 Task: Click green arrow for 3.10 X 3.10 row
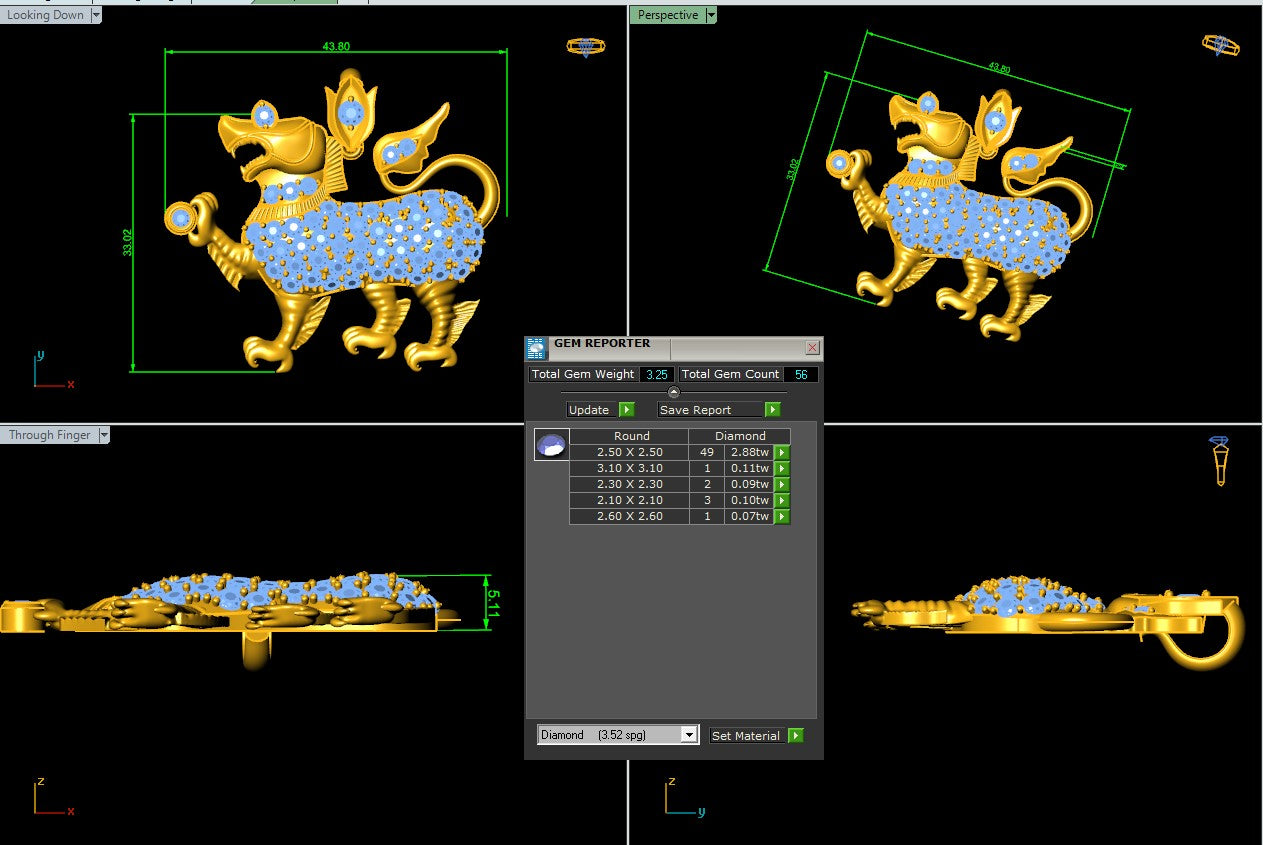(782, 469)
